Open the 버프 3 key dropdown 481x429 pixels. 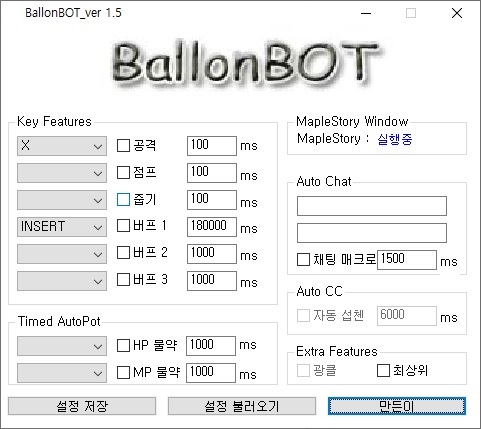pos(62,281)
